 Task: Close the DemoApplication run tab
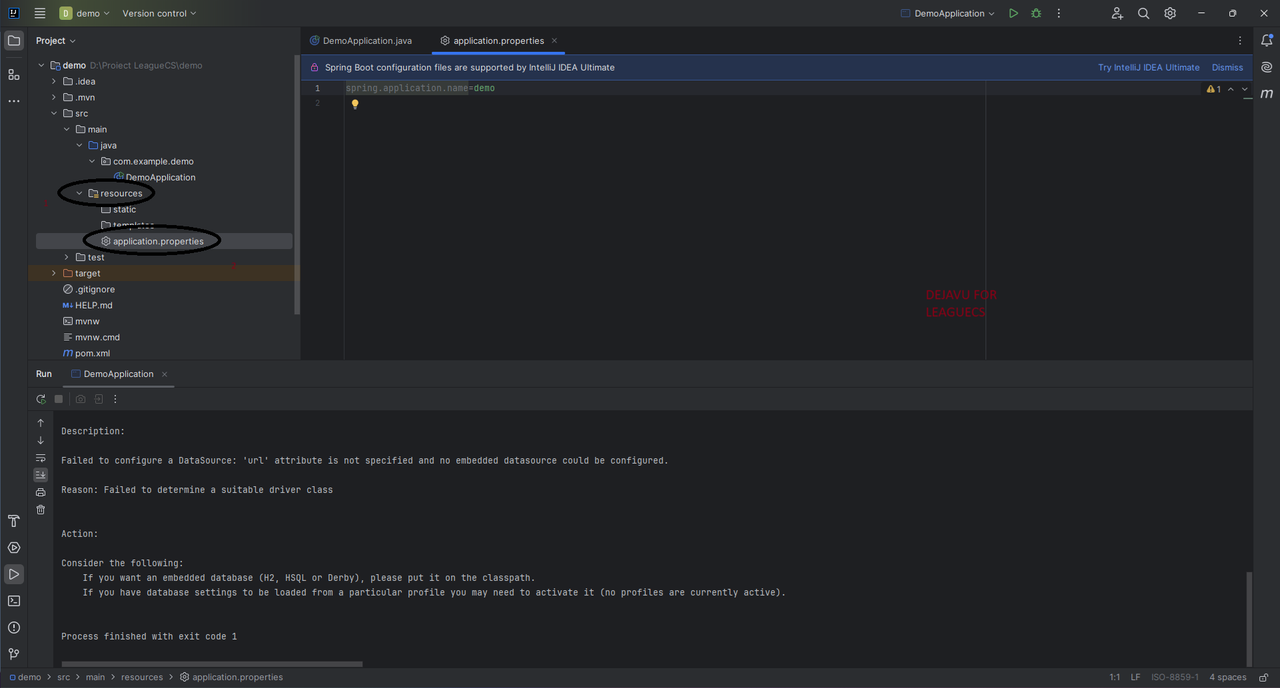[165, 374]
